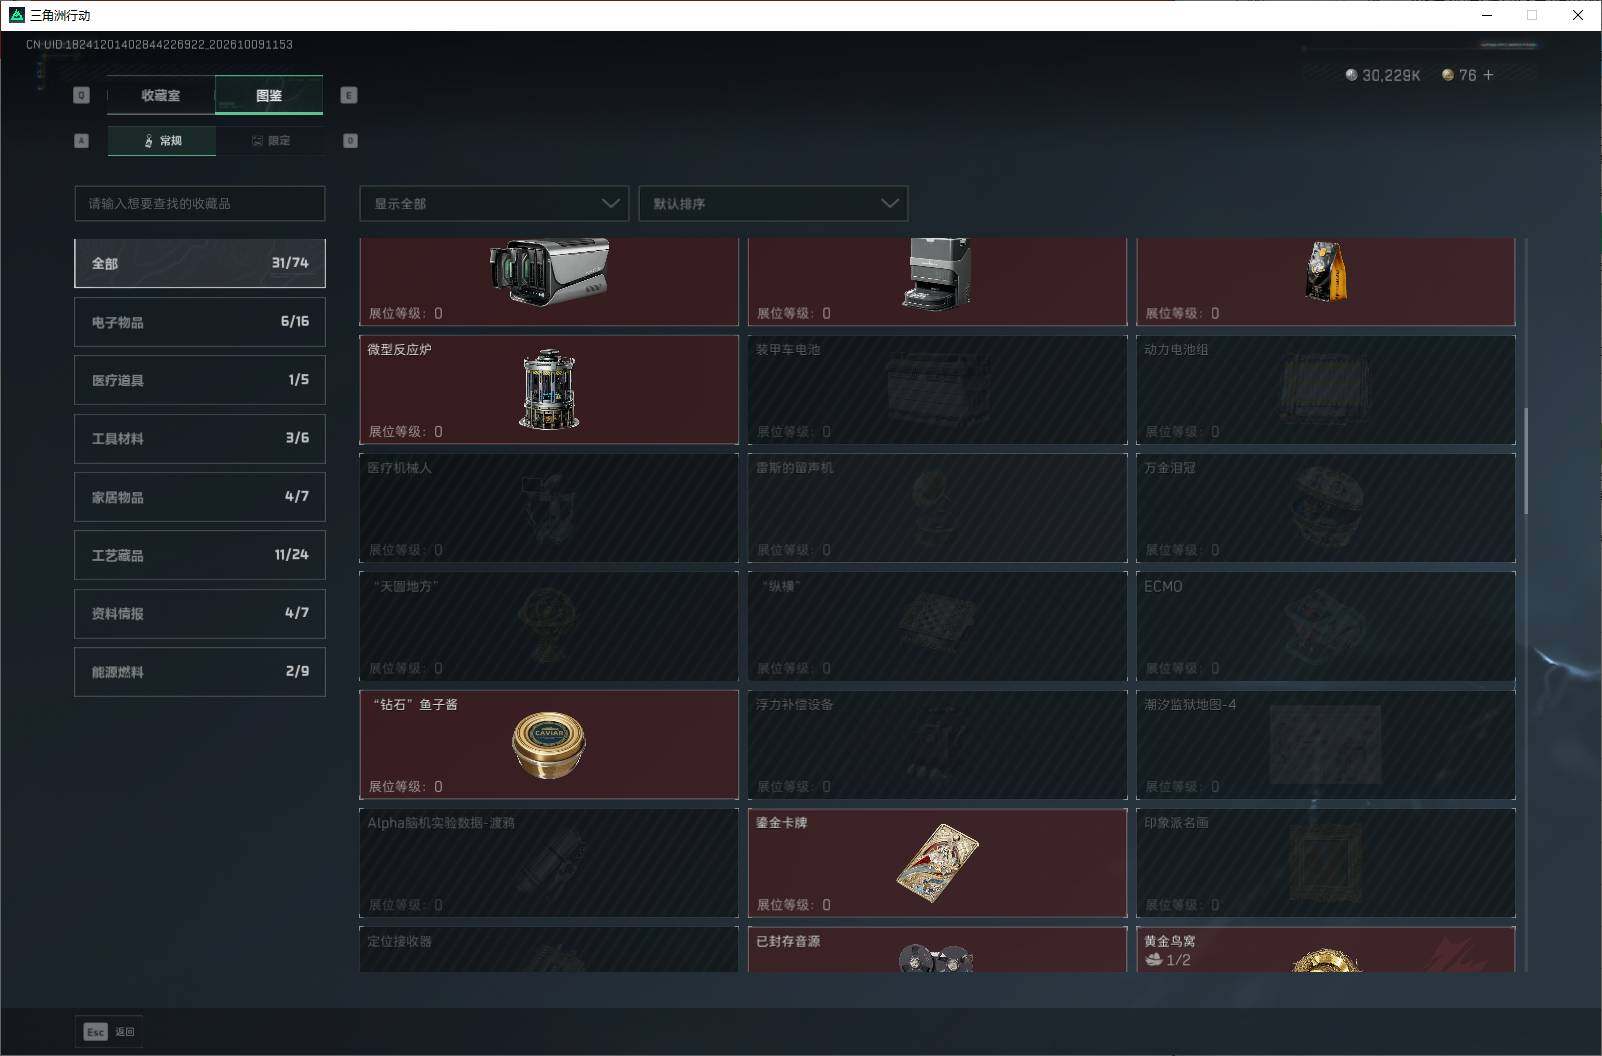Choose the 能源燃料 category
The height and width of the screenshot is (1056, 1602).
pyautogui.click(x=200, y=672)
